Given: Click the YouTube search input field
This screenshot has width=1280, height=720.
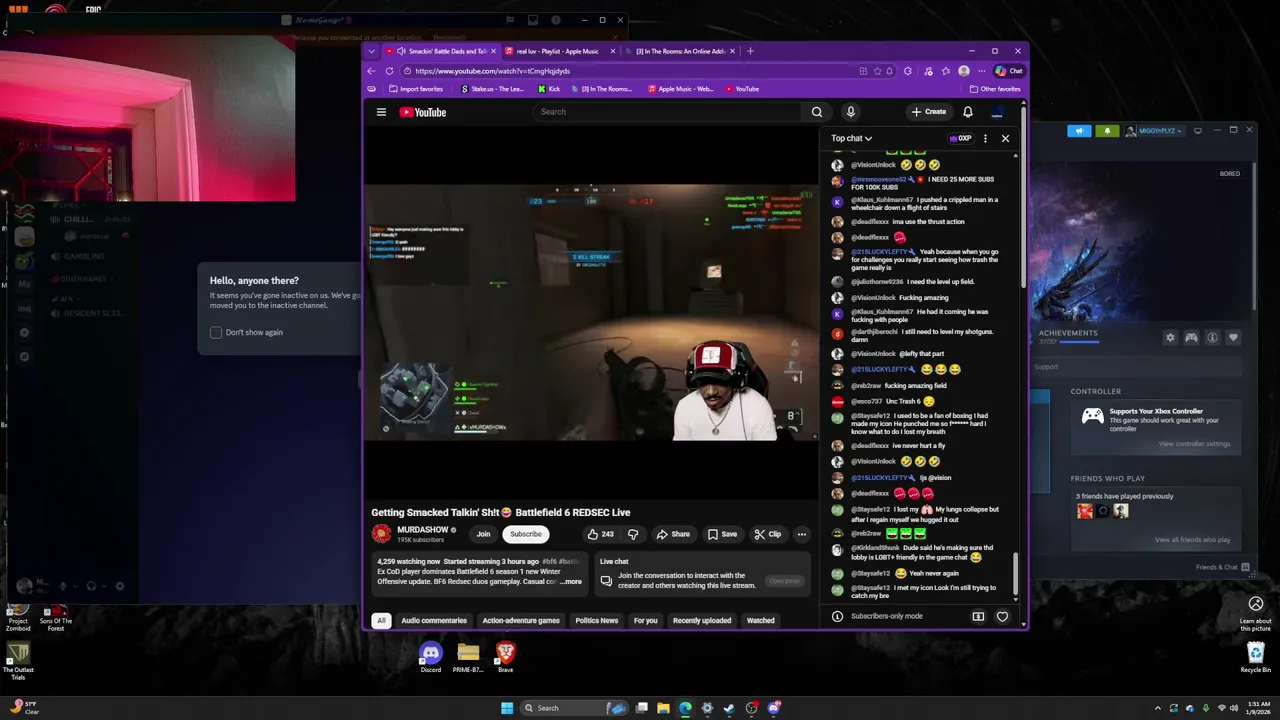Looking at the screenshot, I should 668,112.
